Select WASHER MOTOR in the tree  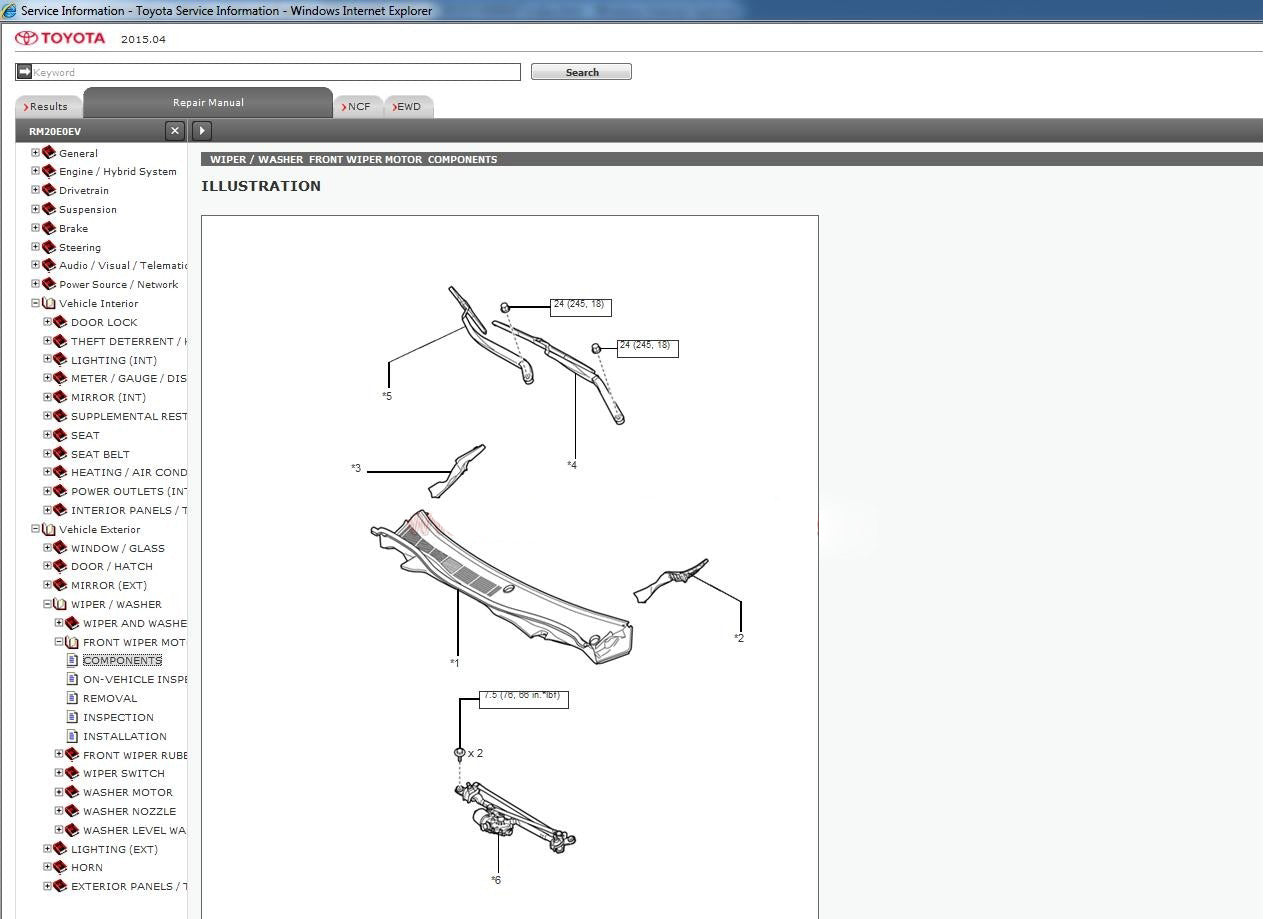tap(127, 792)
